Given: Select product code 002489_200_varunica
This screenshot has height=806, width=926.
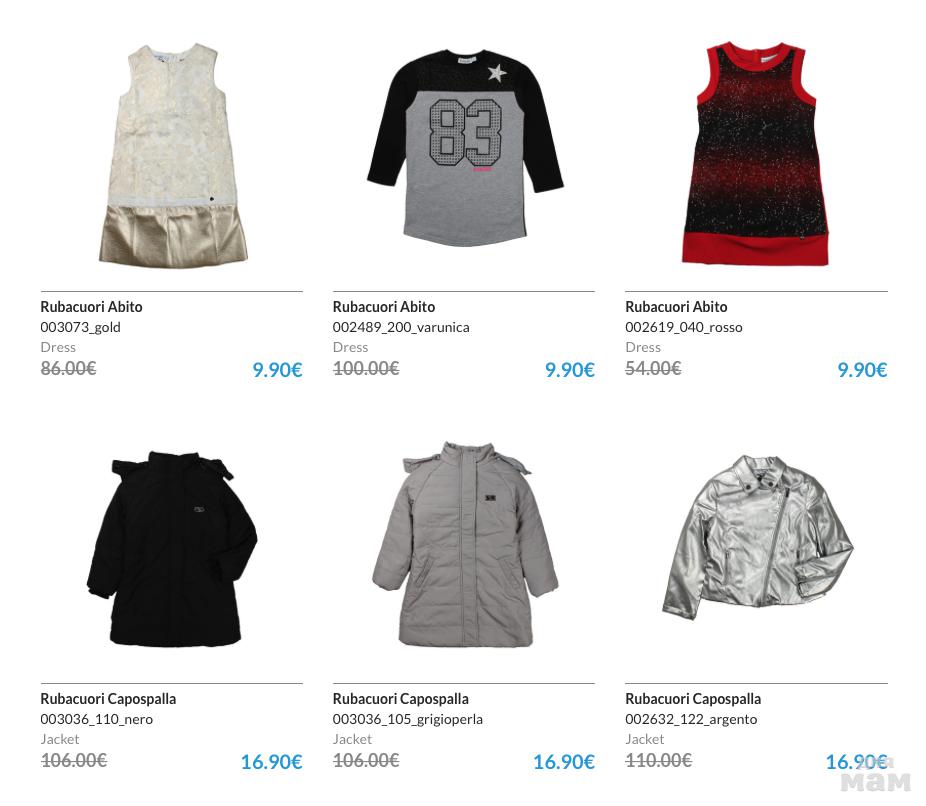Looking at the screenshot, I should [401, 328].
